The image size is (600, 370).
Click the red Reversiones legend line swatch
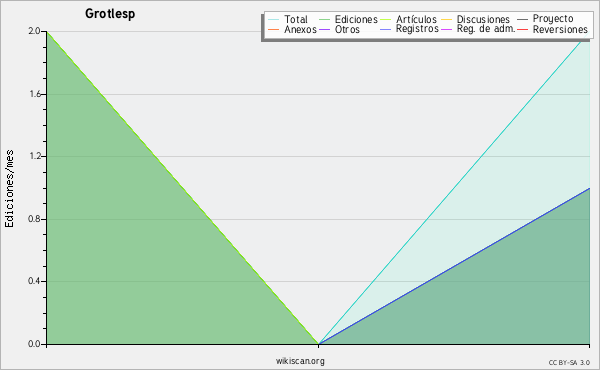coord(522,29)
